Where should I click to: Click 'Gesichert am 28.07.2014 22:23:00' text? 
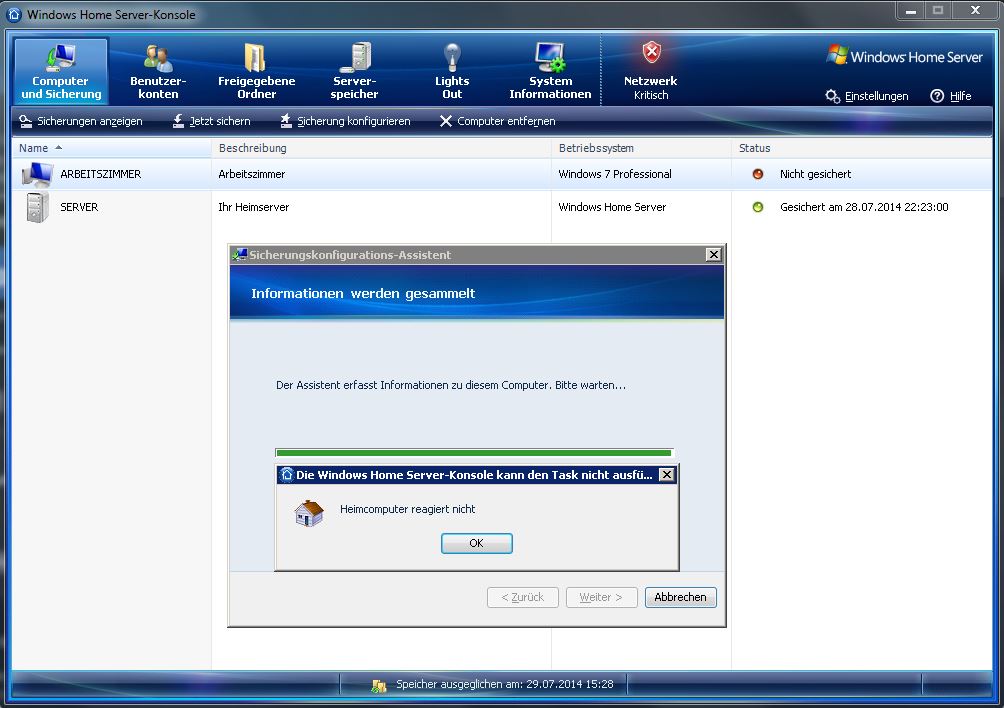(864, 207)
